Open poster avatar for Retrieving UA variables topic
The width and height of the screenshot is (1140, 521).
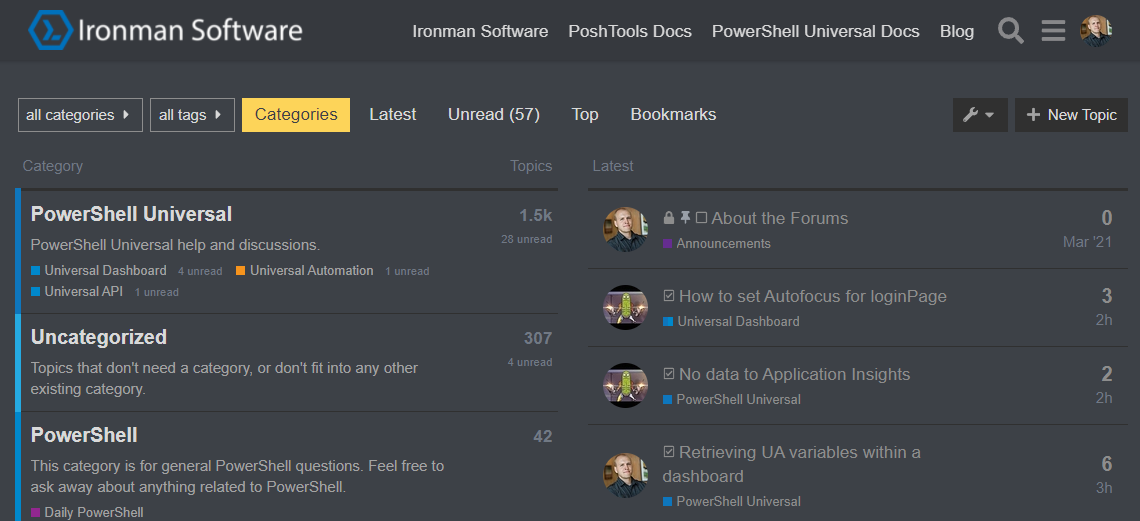[x=625, y=475]
